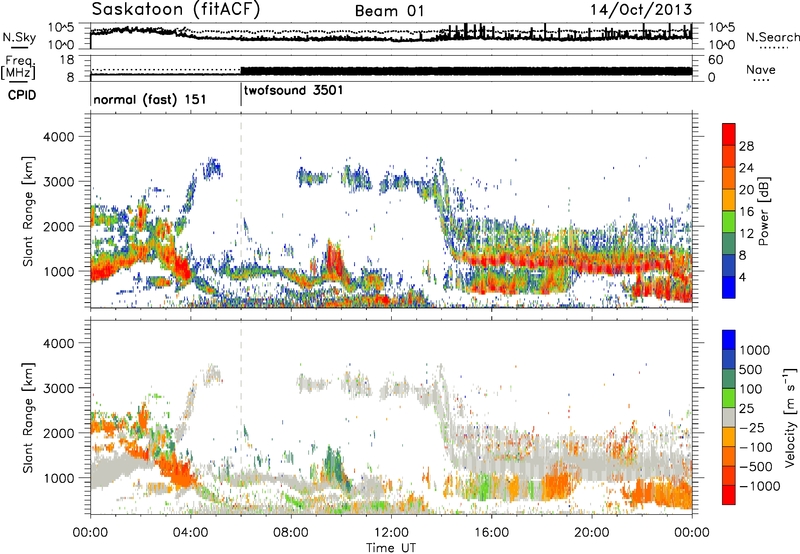Click the frequency axis value 18

[x=67, y=60]
